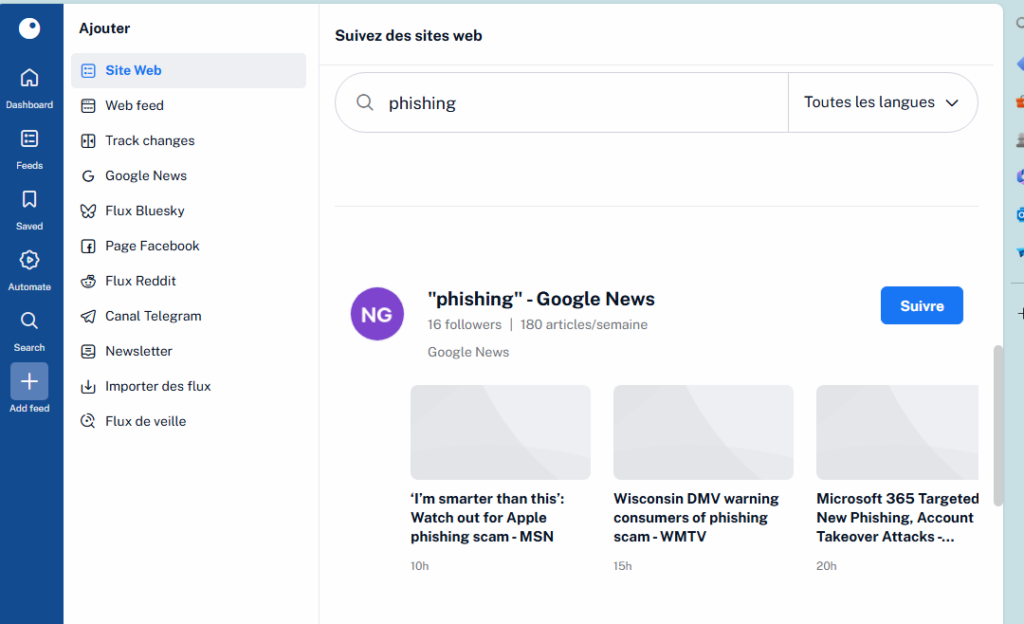
Task: Go to Feeds in the sidebar
Action: [x=29, y=139]
